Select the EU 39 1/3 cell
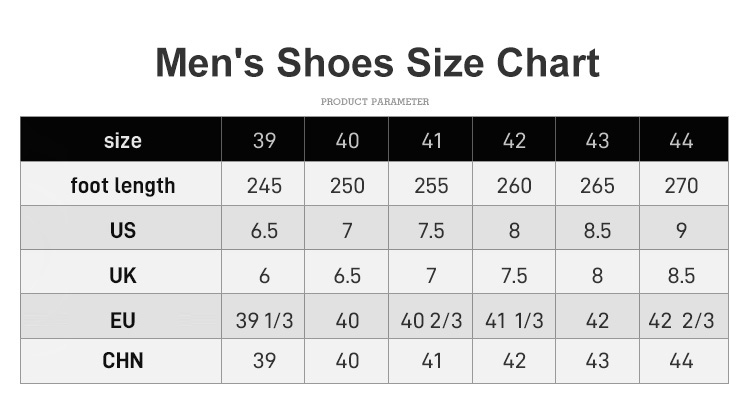Viewport: 750px width, 412px height. (264, 320)
